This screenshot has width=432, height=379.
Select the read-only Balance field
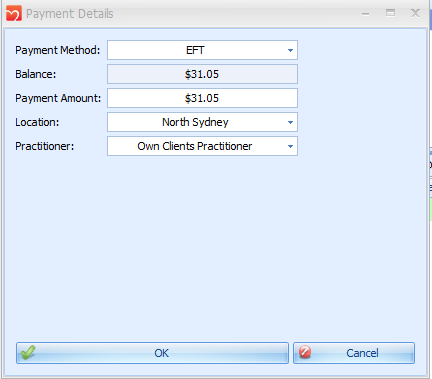[202, 74]
